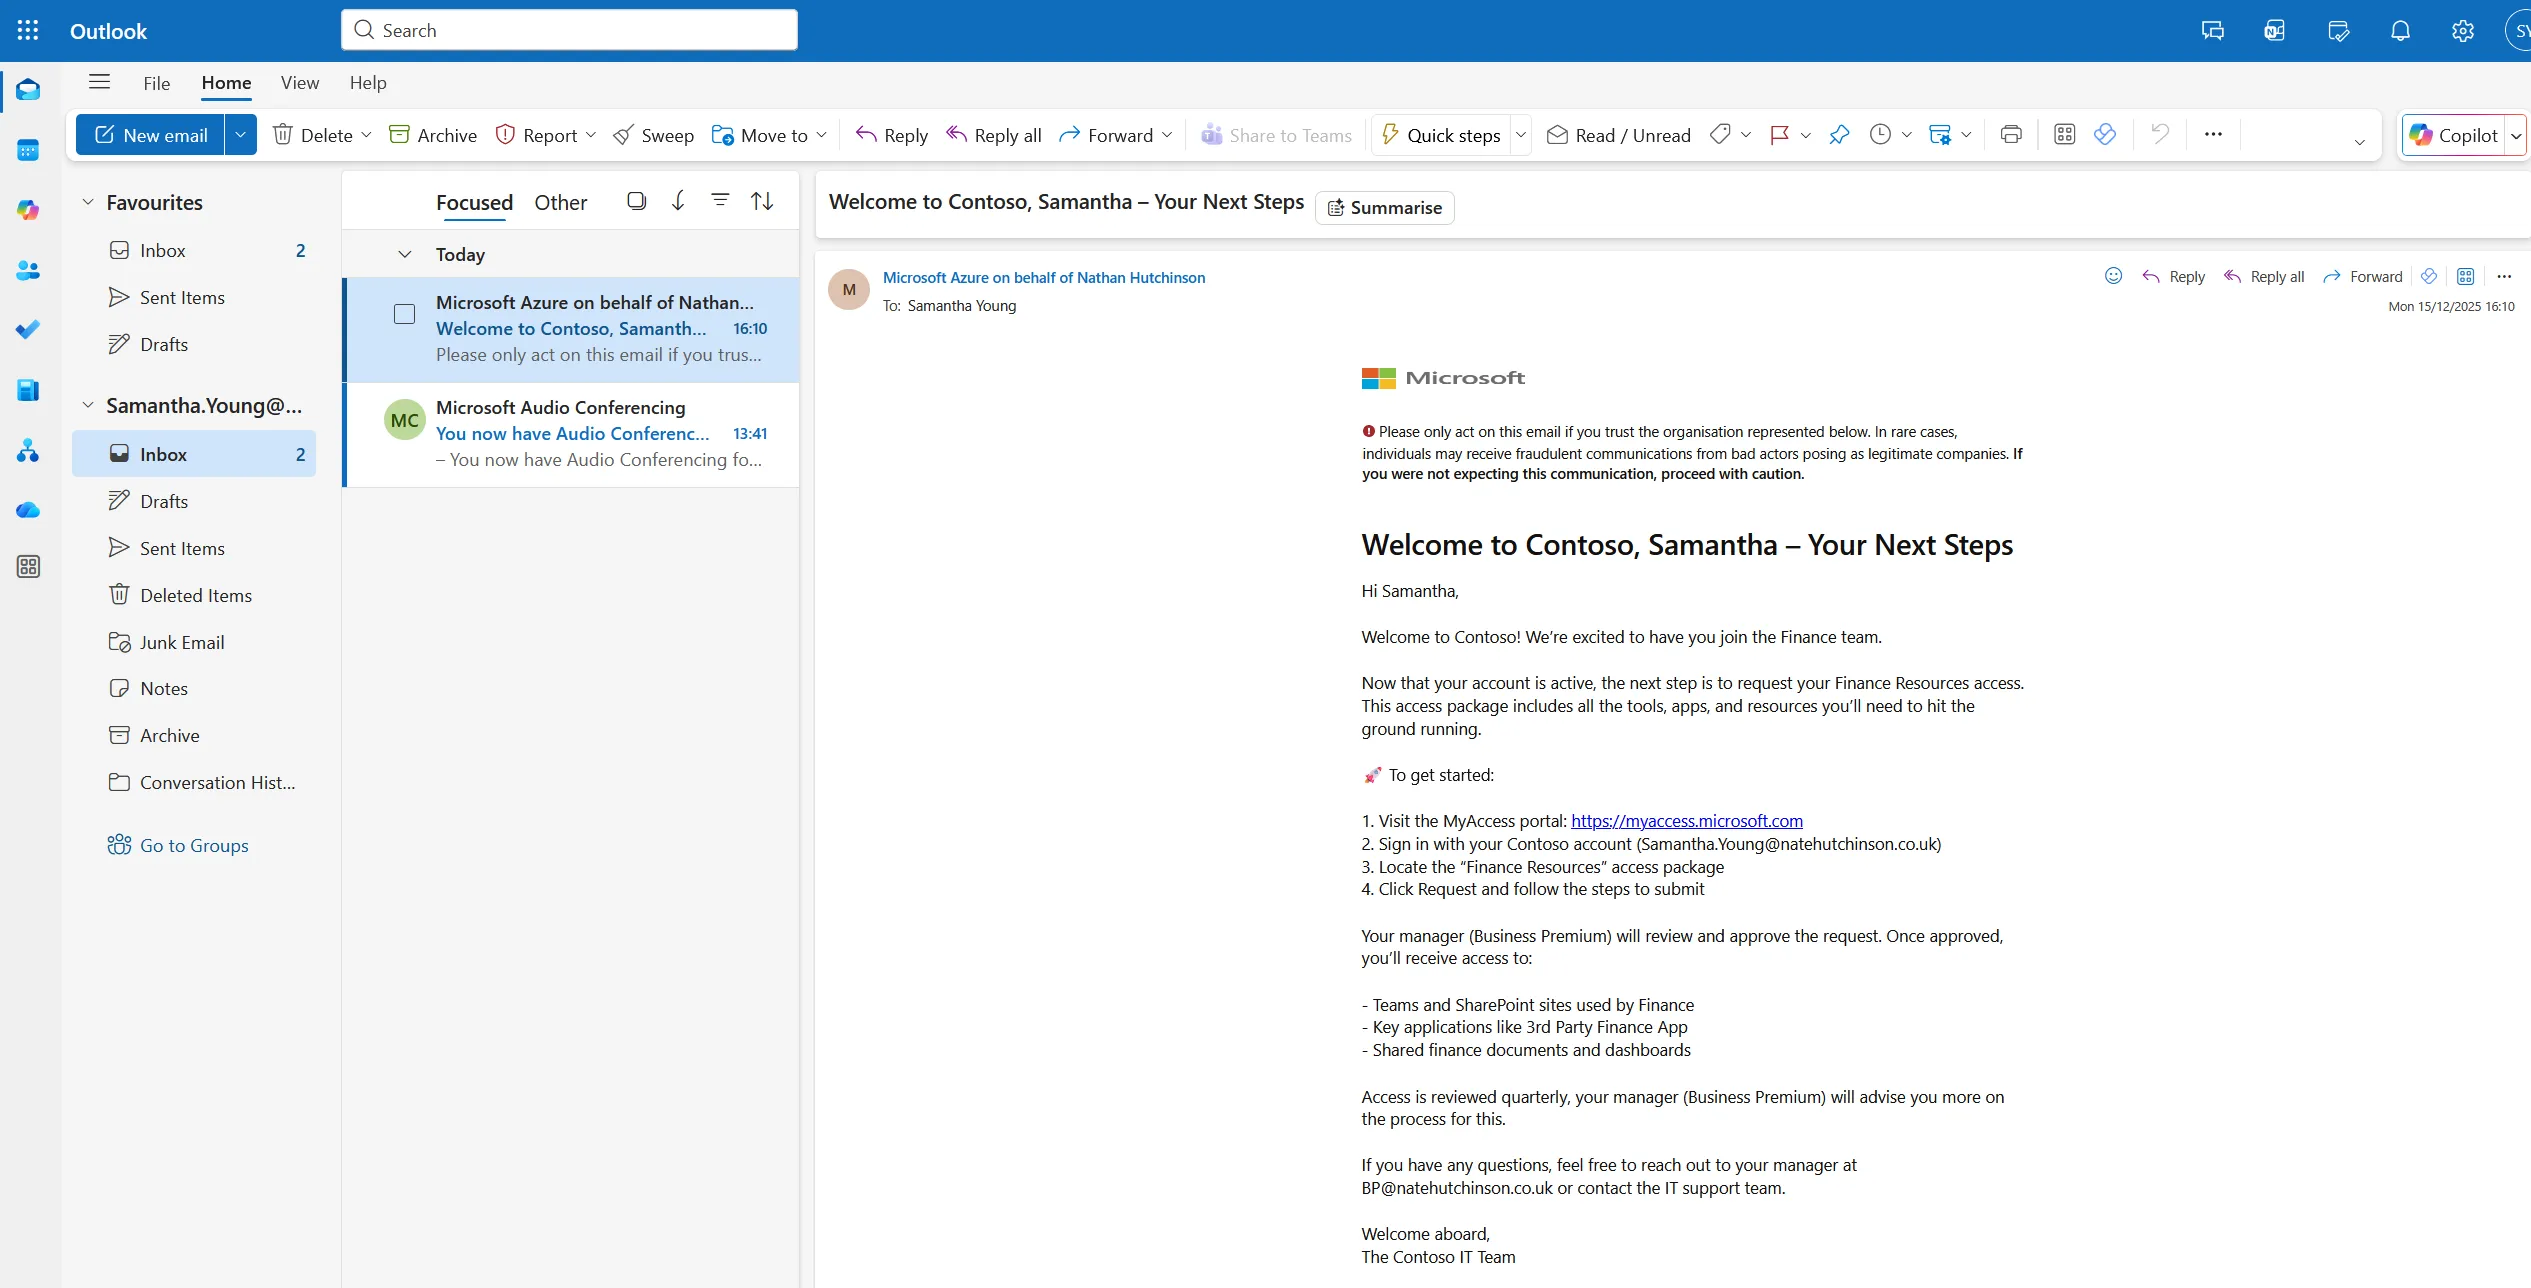The width and height of the screenshot is (2531, 1288).
Task: Open the To Do checkmark app
Action: 28,329
